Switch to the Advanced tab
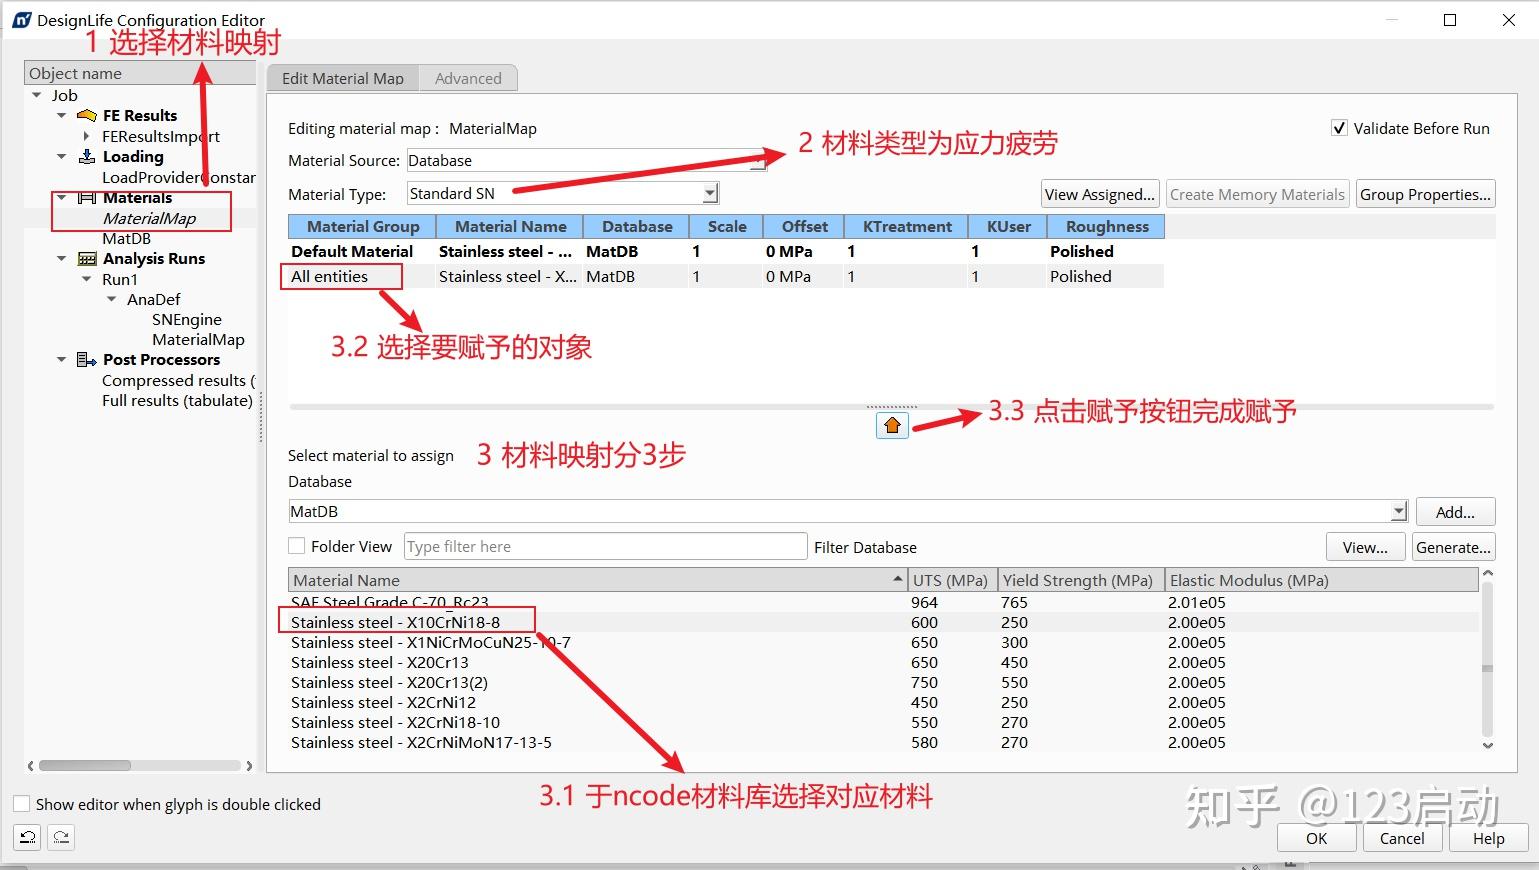Screen dimensions: 1539x870 pyautogui.click(x=468, y=78)
